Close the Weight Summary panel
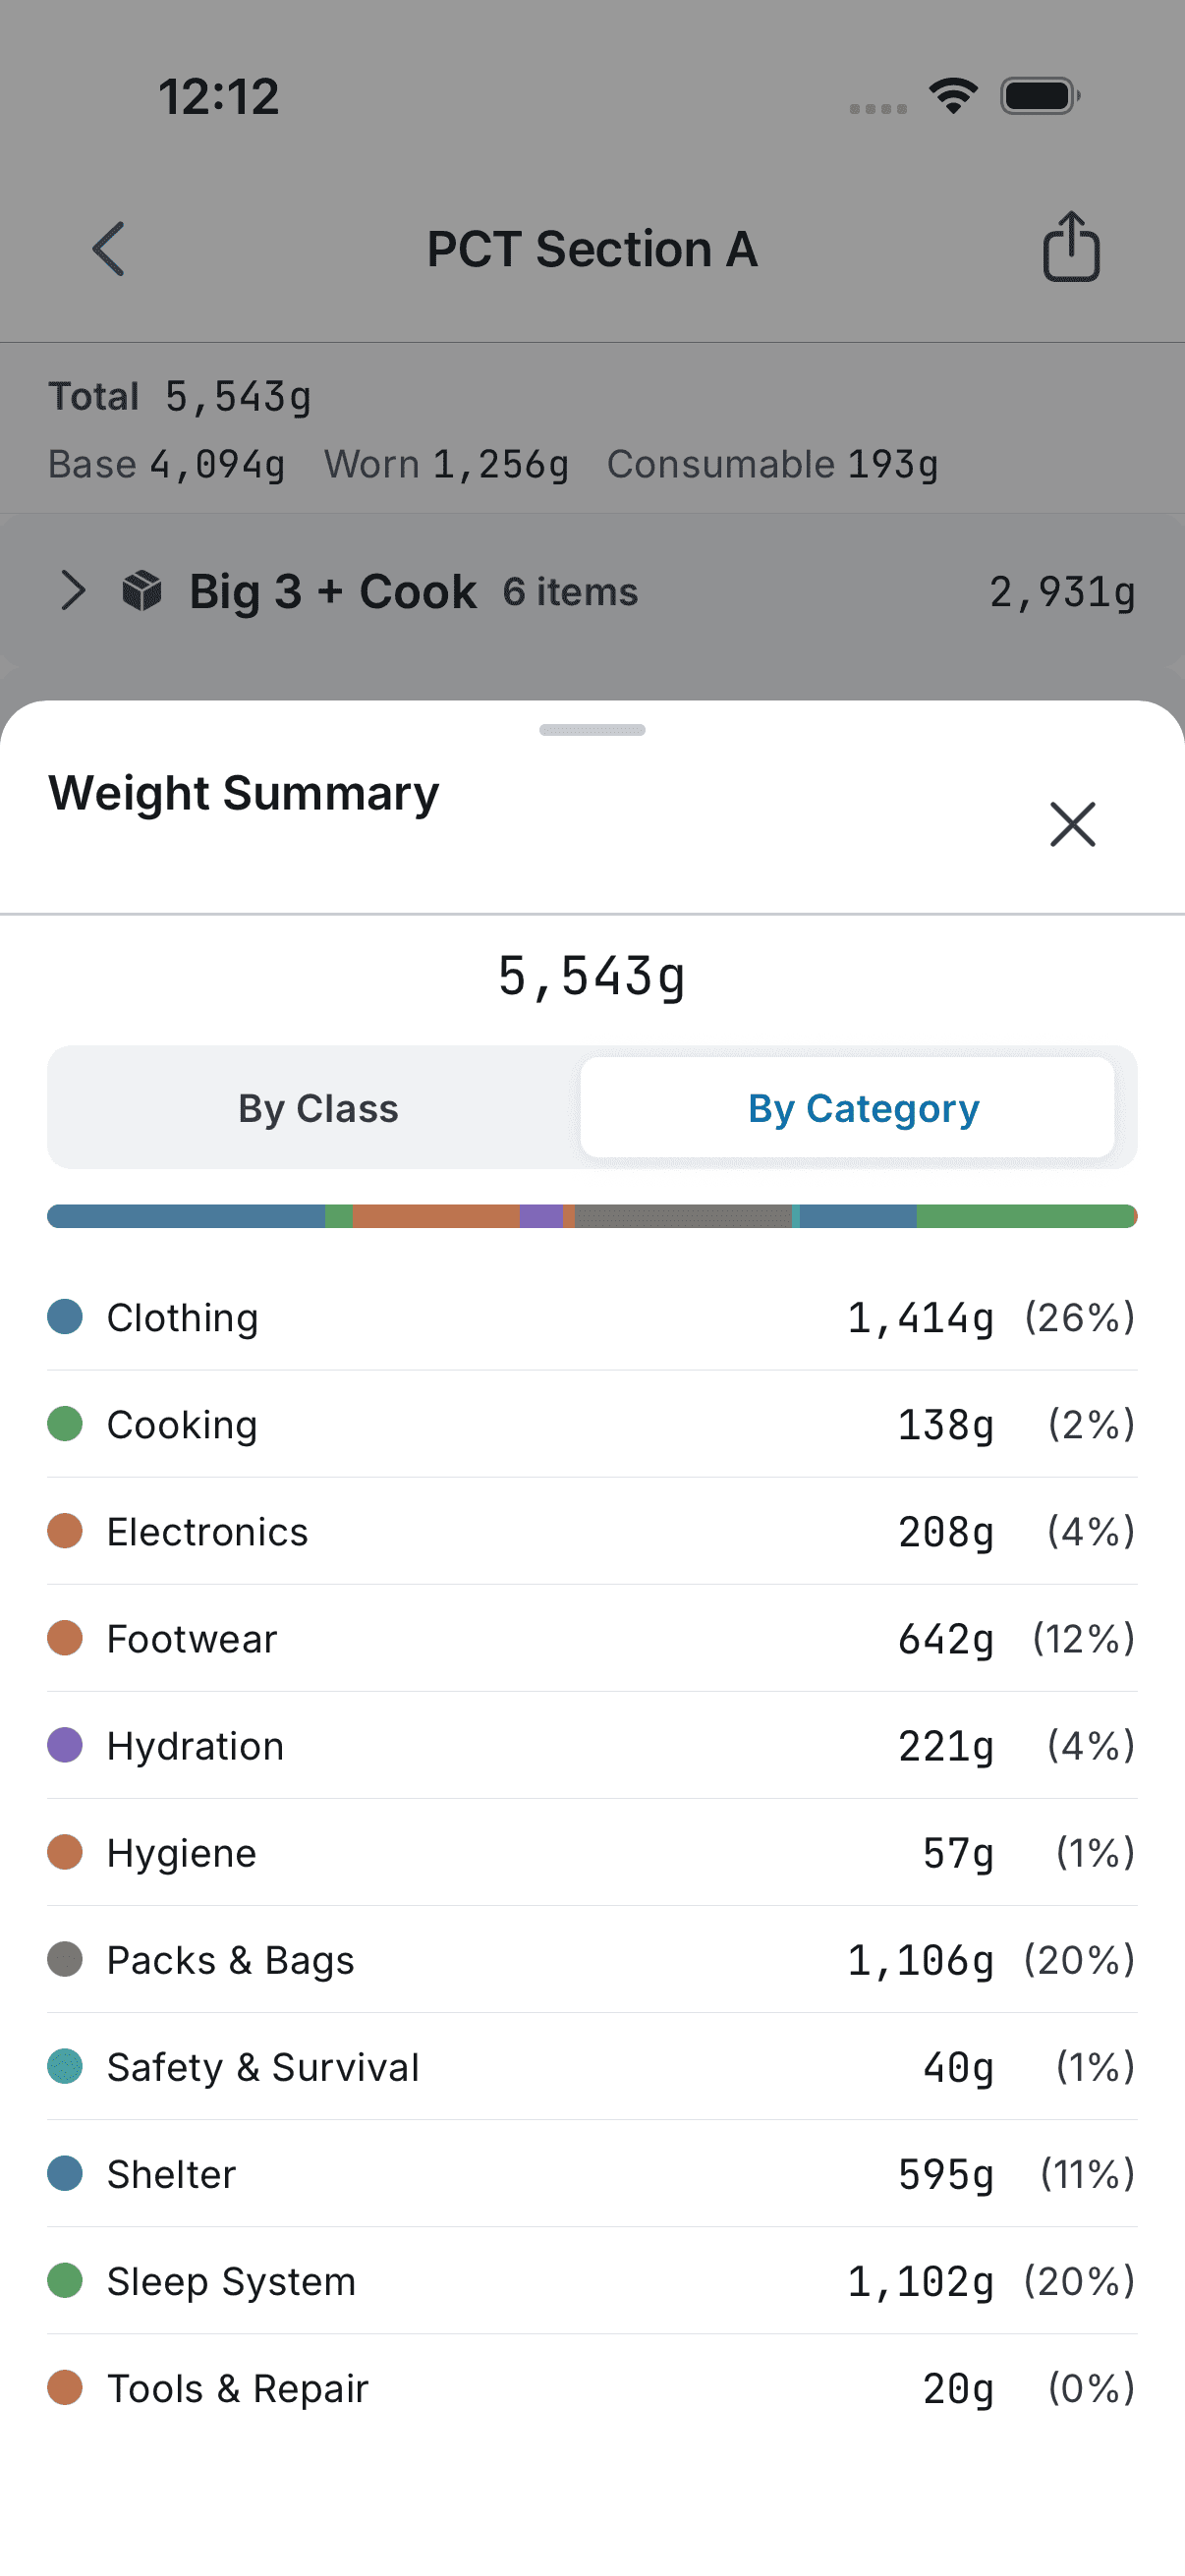This screenshot has height=2576, width=1185. pos(1071,824)
